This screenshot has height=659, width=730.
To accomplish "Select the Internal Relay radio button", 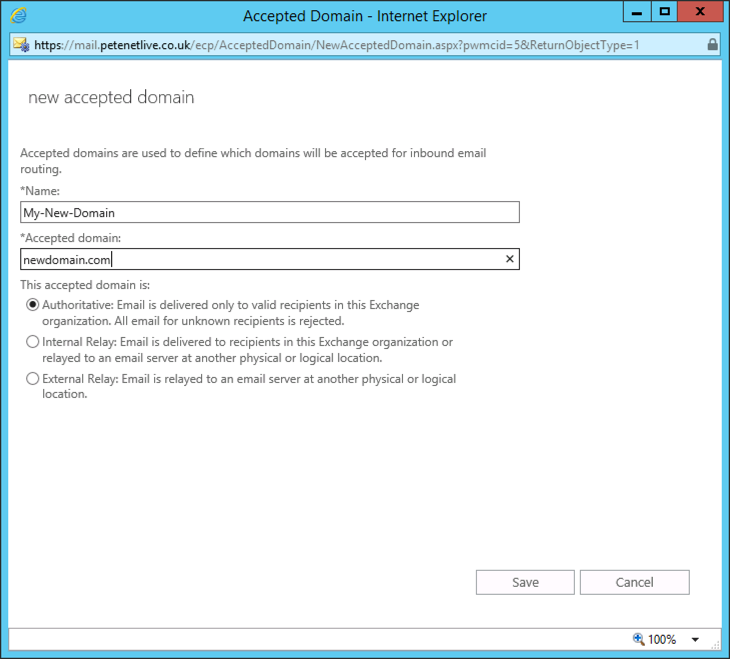I will [x=32, y=342].
